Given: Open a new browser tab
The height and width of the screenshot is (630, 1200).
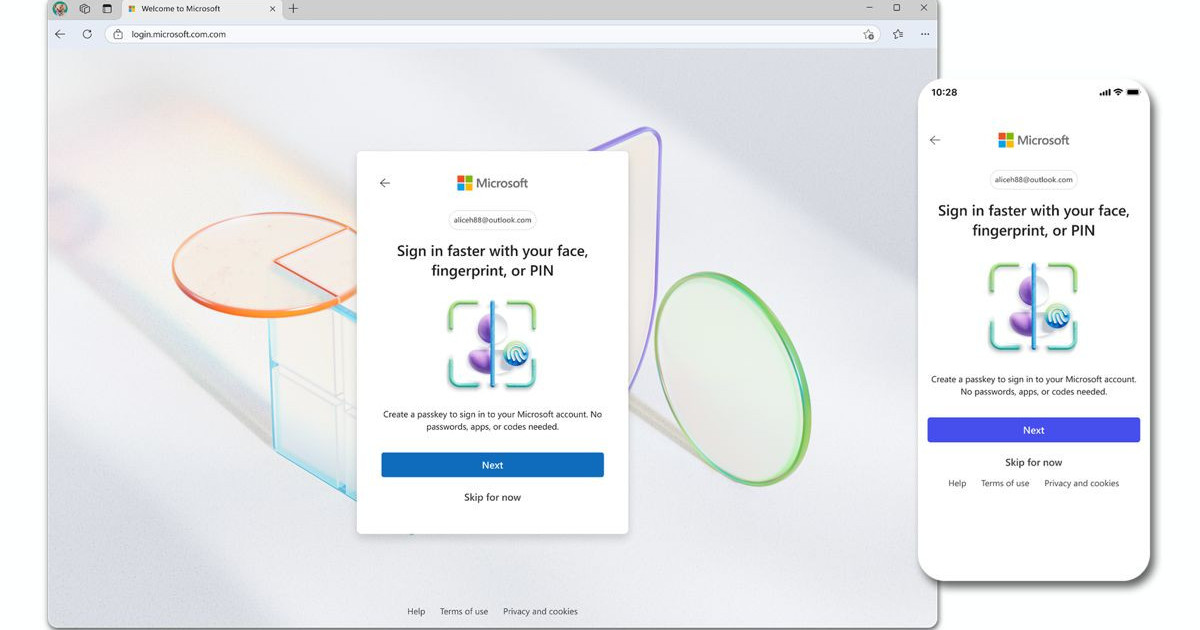Looking at the screenshot, I should pyautogui.click(x=293, y=9).
